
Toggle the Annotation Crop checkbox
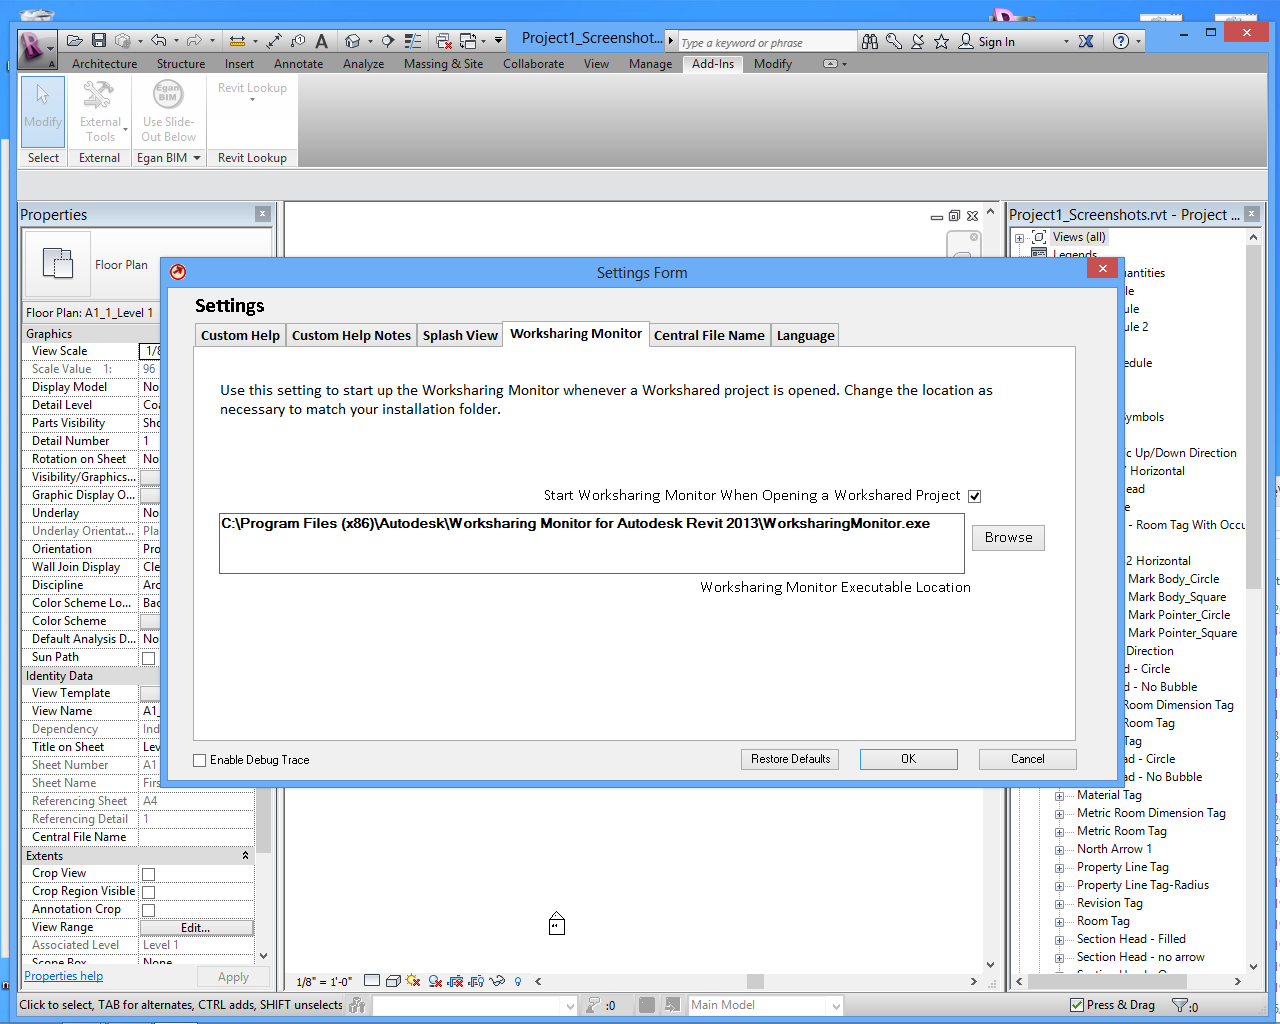coord(148,910)
